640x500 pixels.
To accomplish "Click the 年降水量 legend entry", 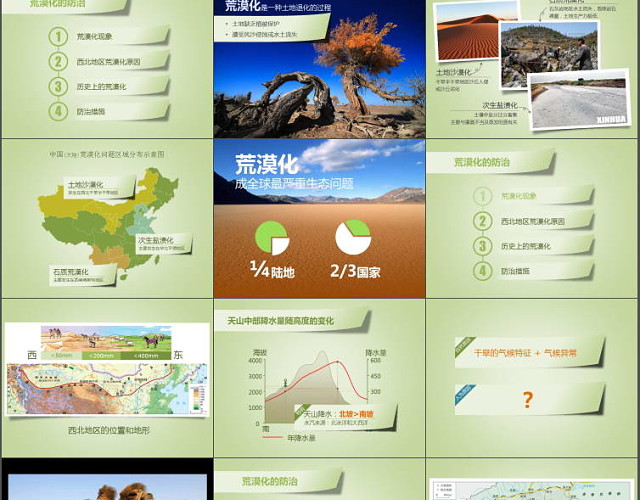I will (289, 438).
